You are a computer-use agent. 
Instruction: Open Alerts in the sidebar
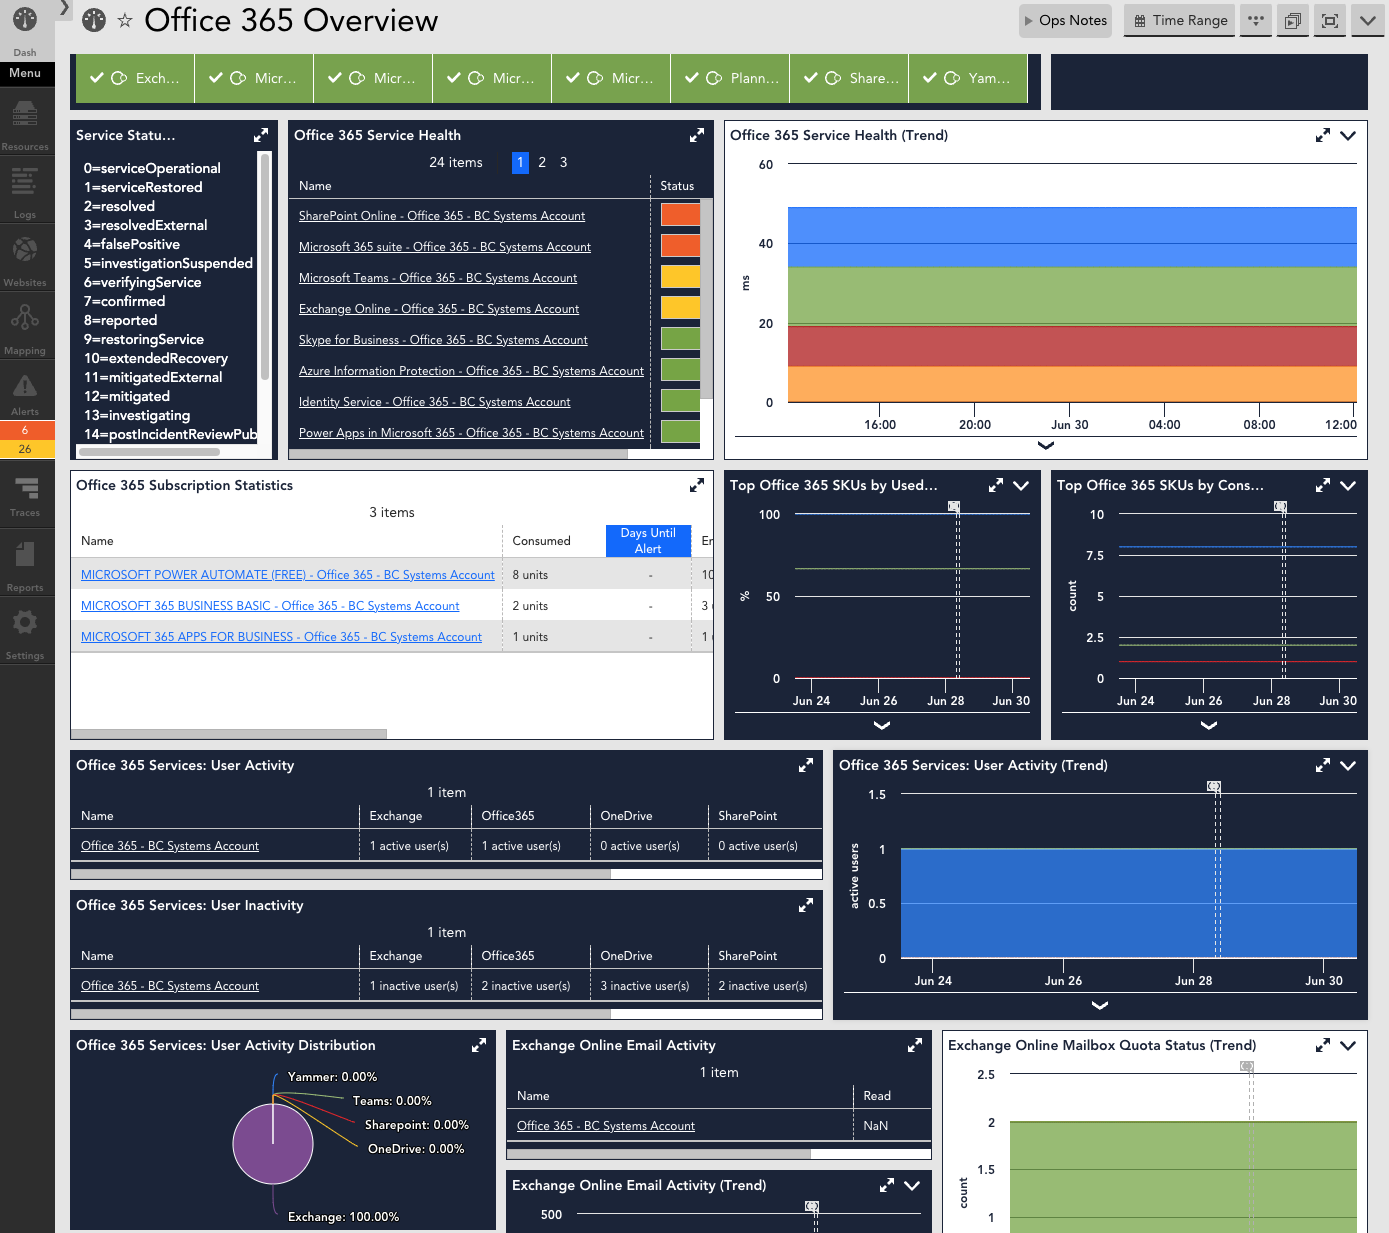point(25,392)
